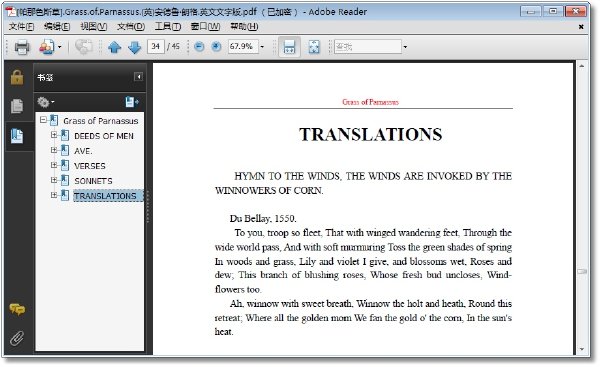Open the Find options dropdown arrow

pos(405,47)
